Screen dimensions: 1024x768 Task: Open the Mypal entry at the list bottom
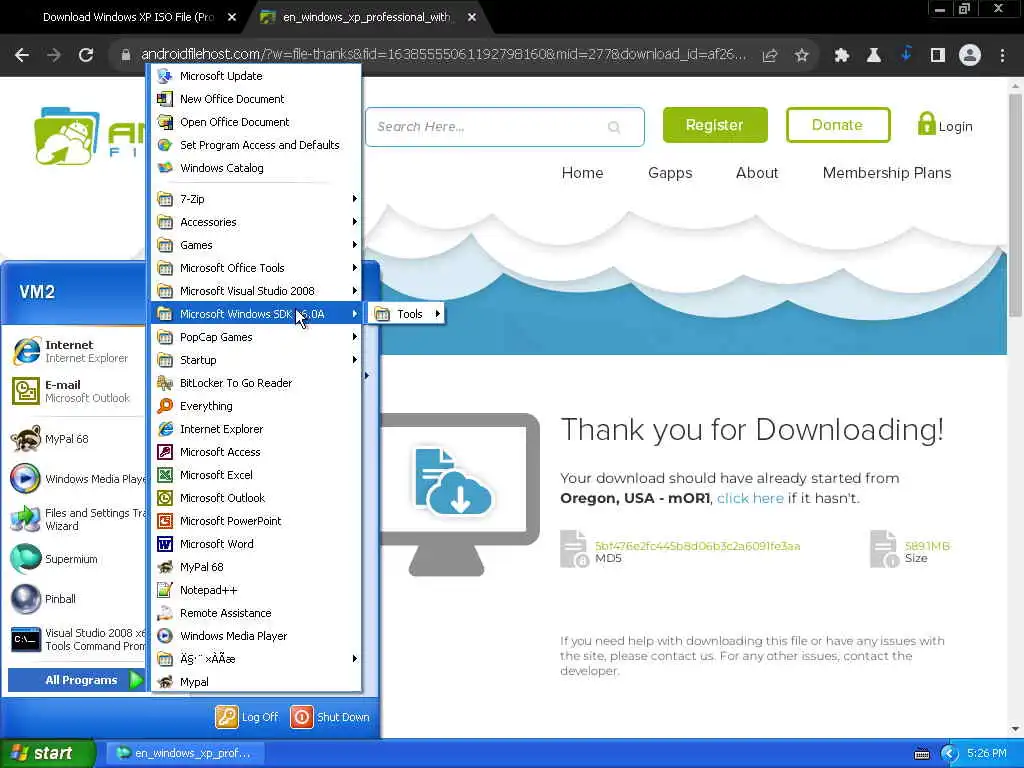point(256,682)
